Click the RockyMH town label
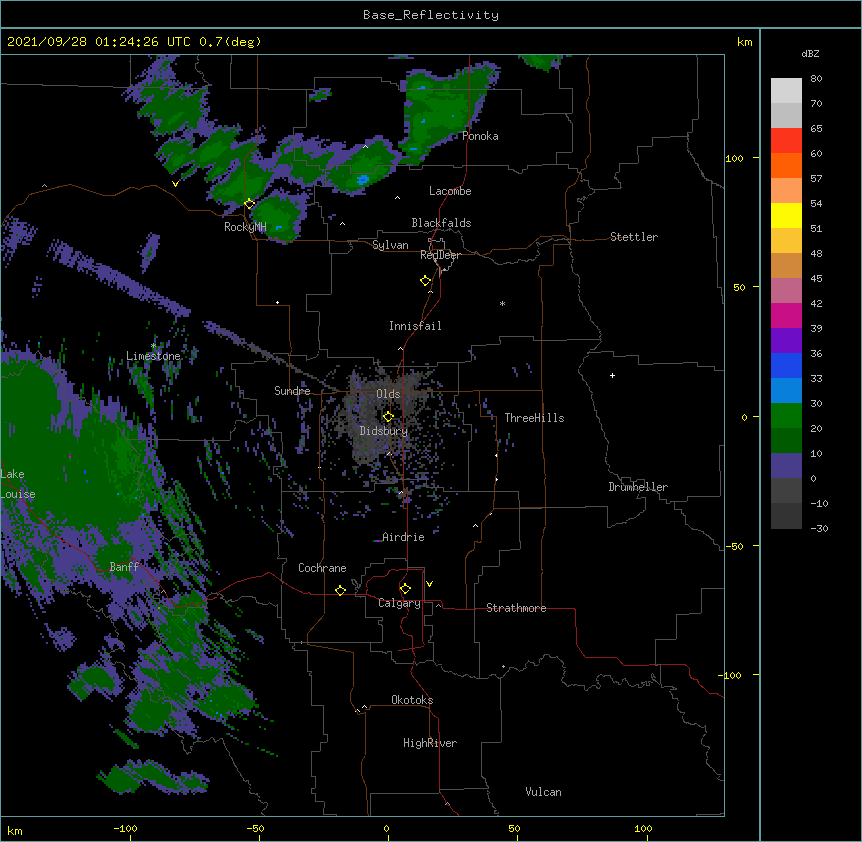The height and width of the screenshot is (842, 862). click(245, 227)
